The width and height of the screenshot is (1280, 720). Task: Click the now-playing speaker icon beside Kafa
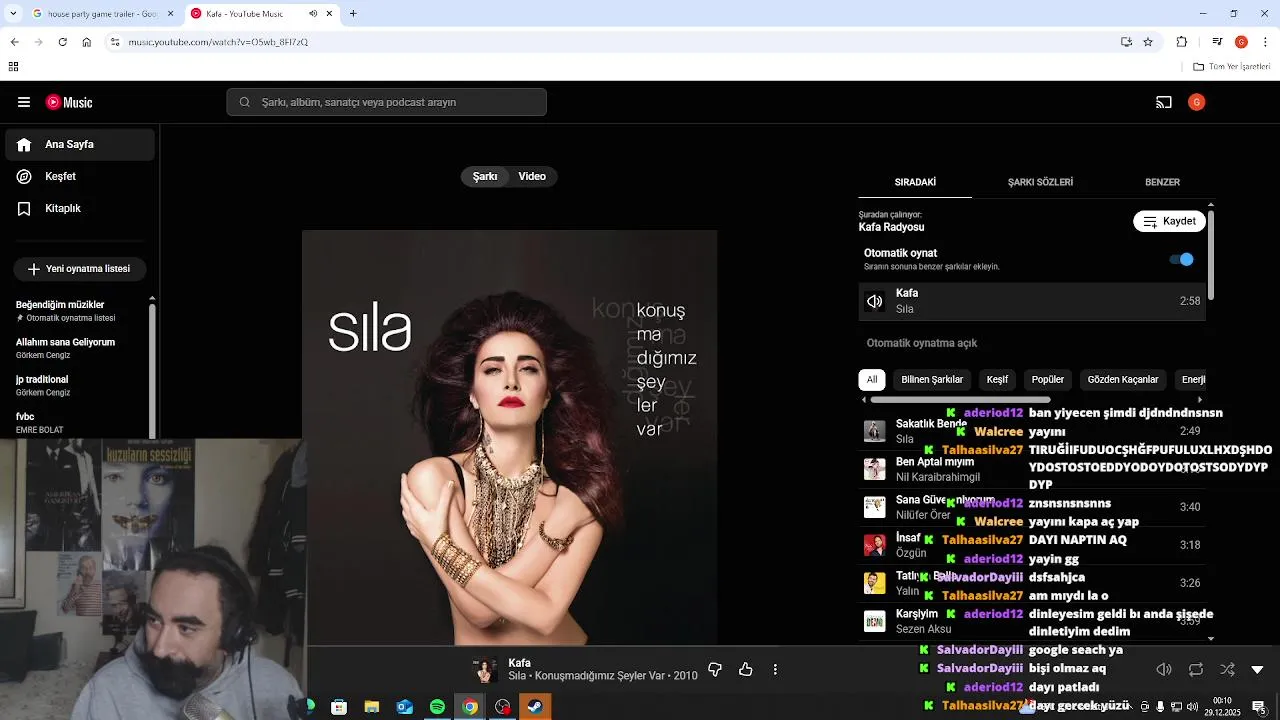pos(875,301)
